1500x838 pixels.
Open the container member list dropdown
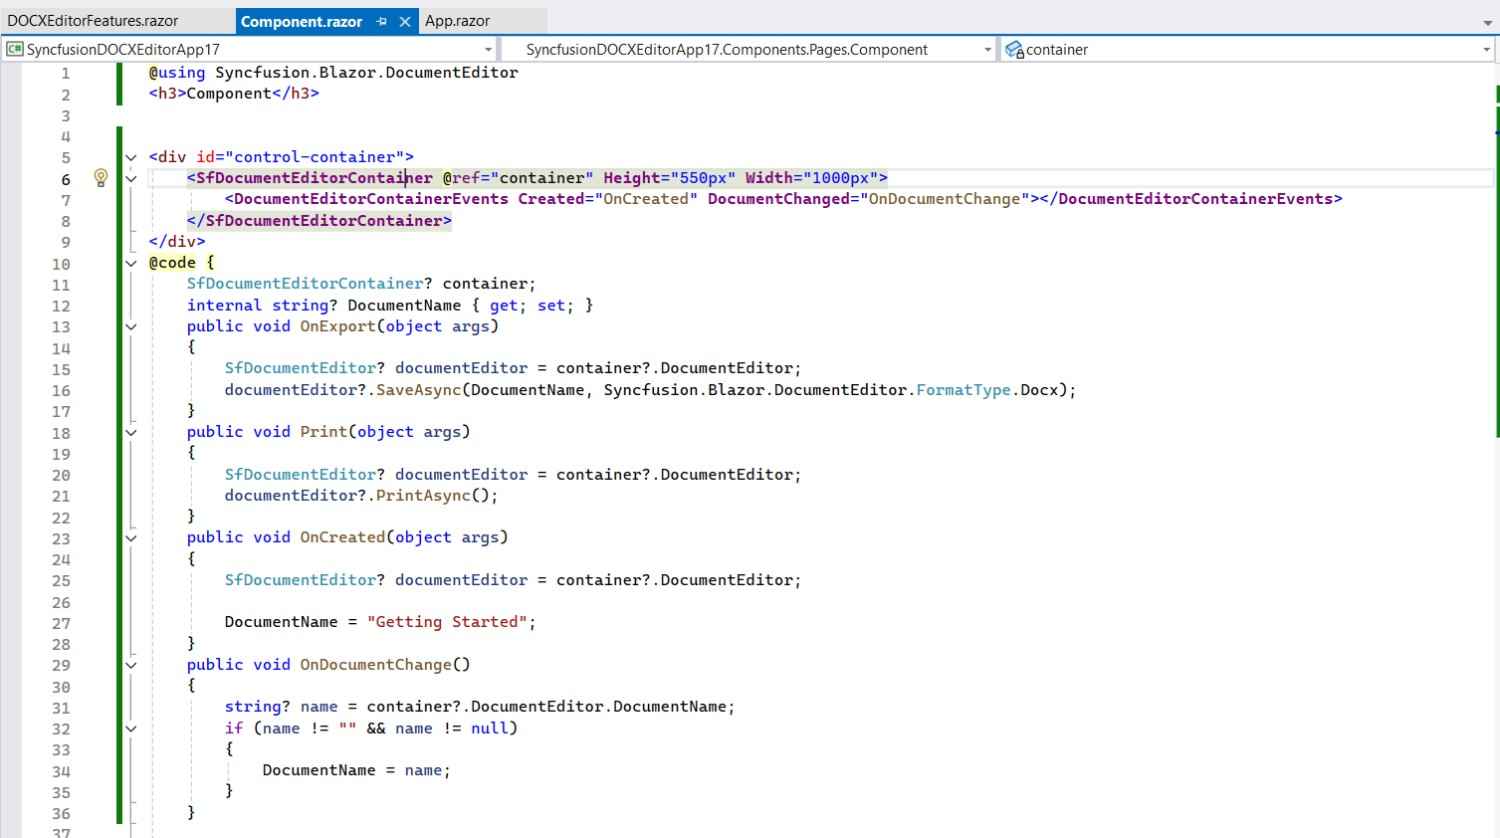(1484, 48)
